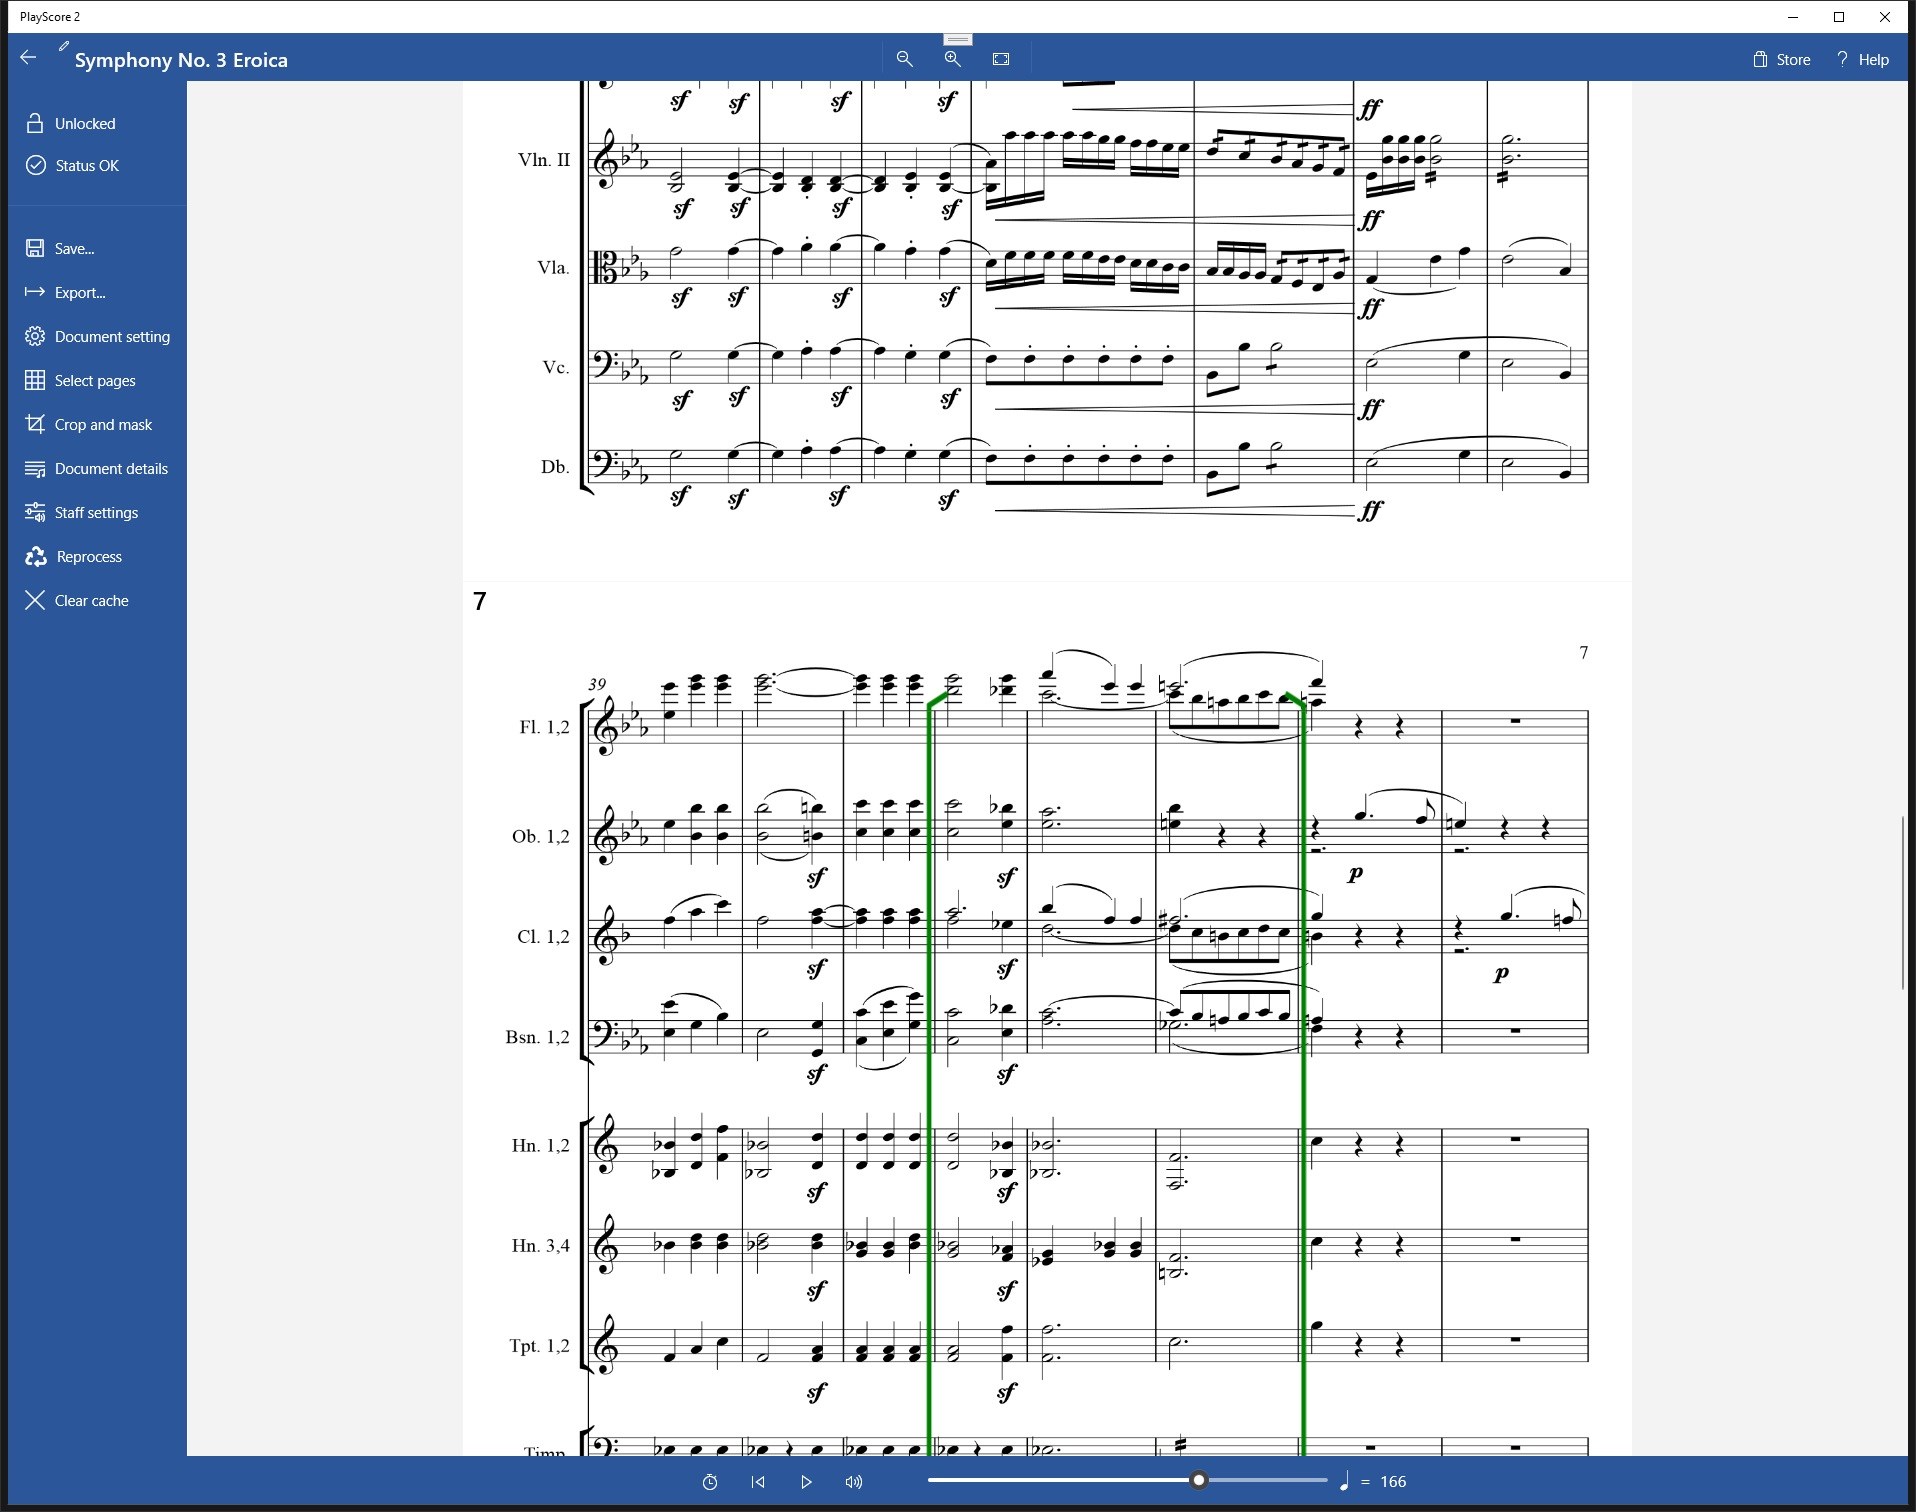Select the full-page view icon on the toolbar

[1000, 59]
